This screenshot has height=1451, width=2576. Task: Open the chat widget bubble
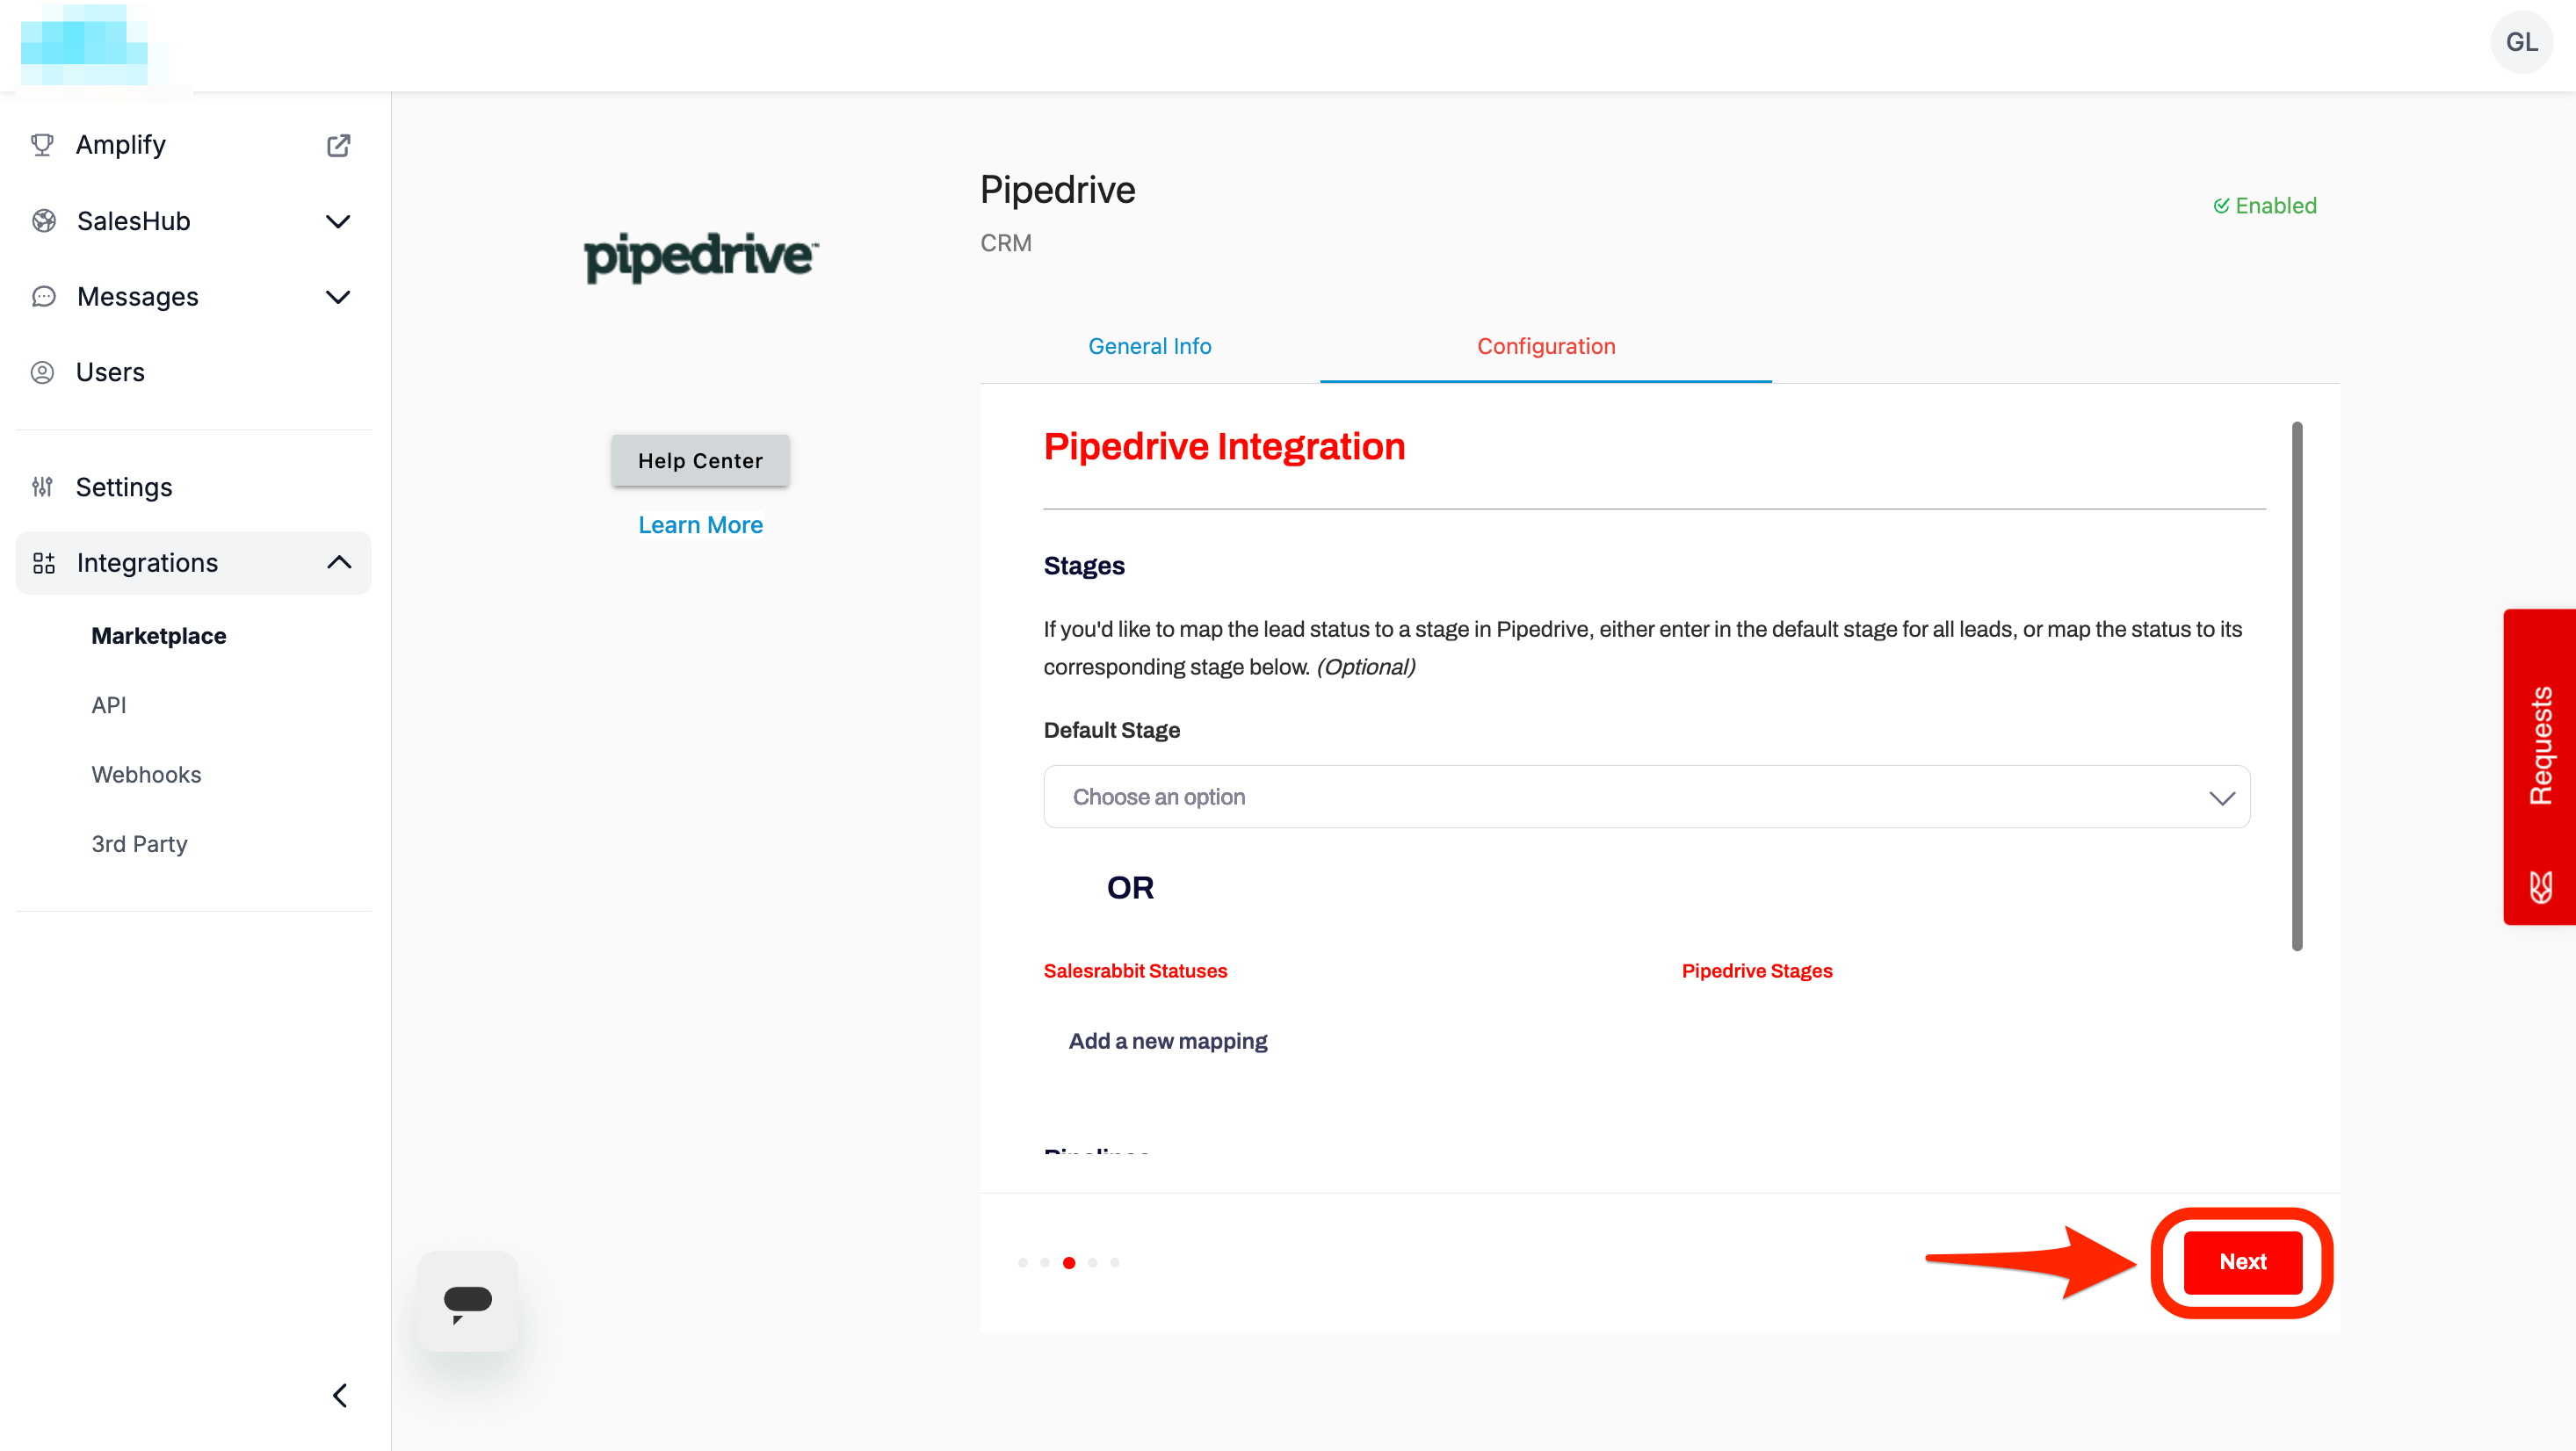pyautogui.click(x=467, y=1301)
